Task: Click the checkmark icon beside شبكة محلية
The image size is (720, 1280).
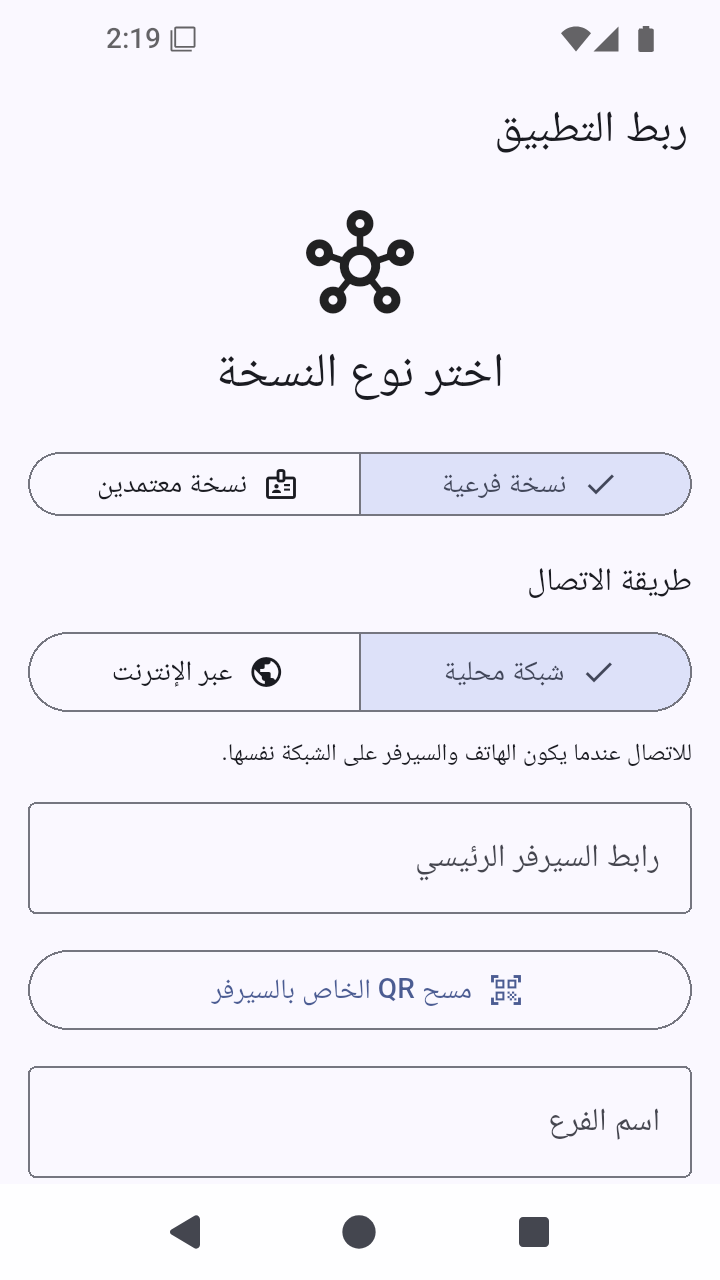Action: (x=598, y=672)
